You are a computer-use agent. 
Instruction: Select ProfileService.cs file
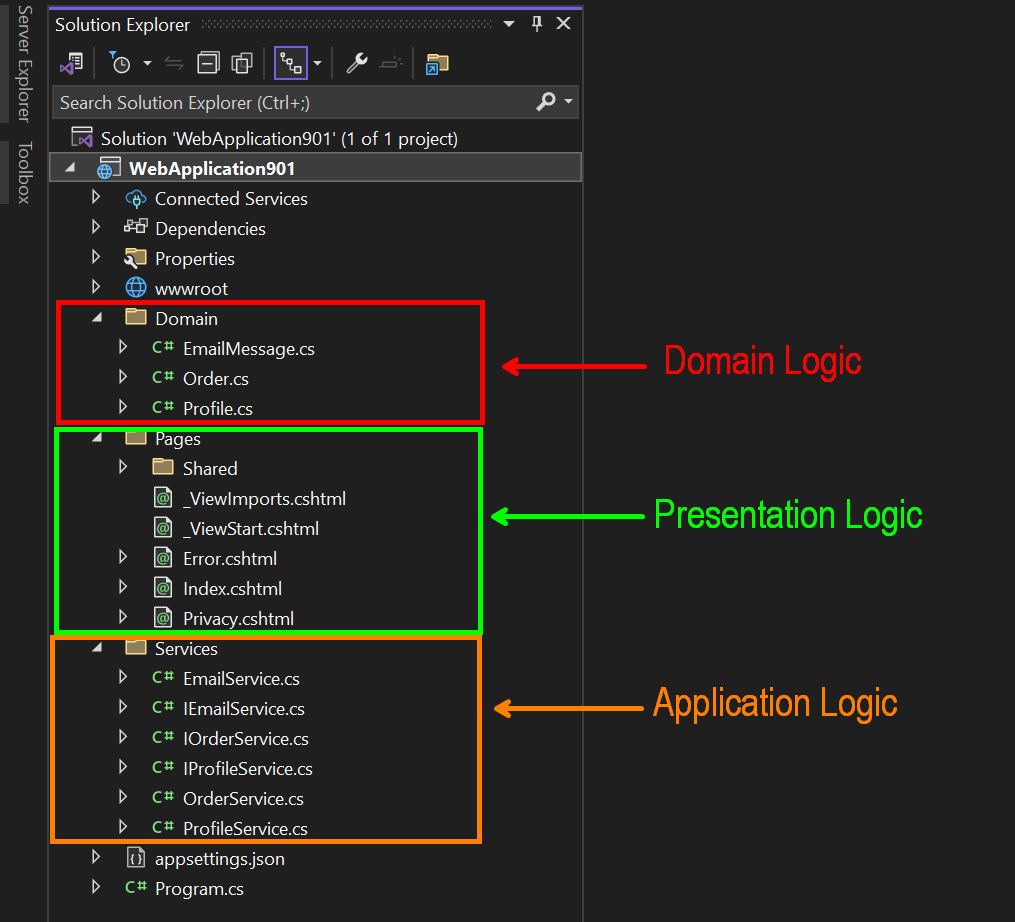245,829
